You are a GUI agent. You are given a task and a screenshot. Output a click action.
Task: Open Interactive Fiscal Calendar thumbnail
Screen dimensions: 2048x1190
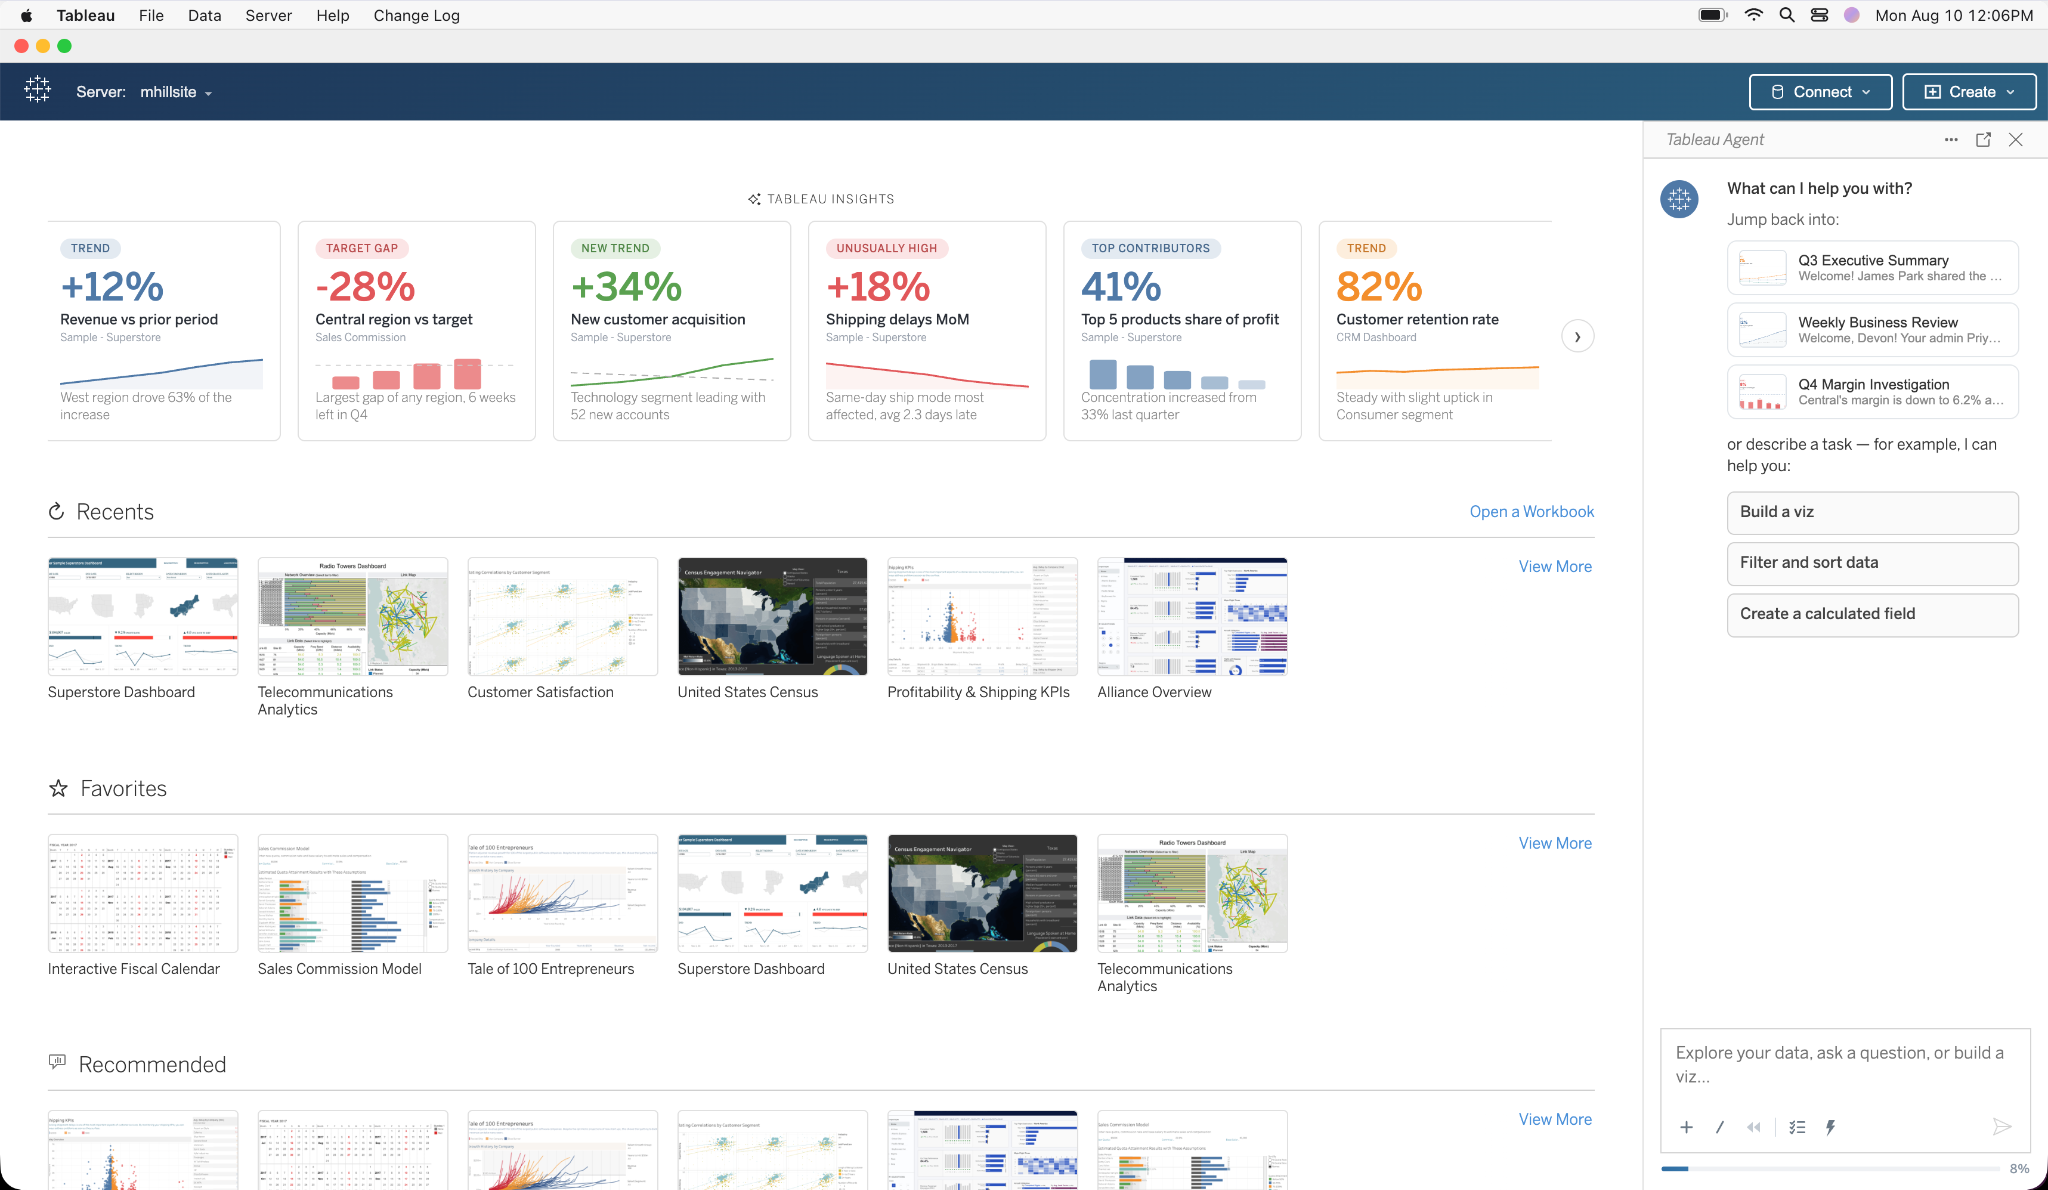pos(143,893)
